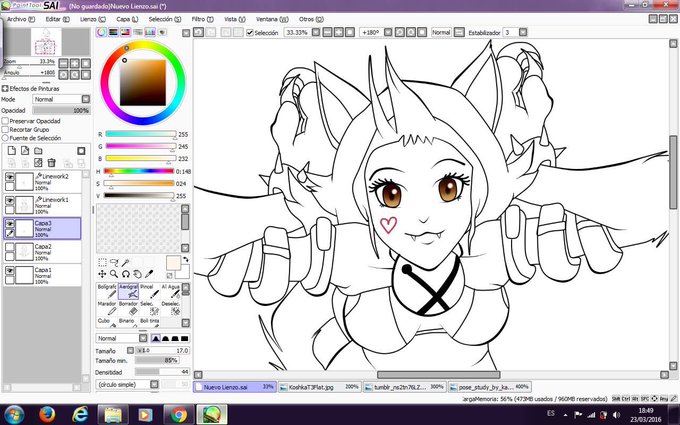The image size is (680, 425).
Task: Delete the selected layer with trash icon
Action: (x=51, y=163)
